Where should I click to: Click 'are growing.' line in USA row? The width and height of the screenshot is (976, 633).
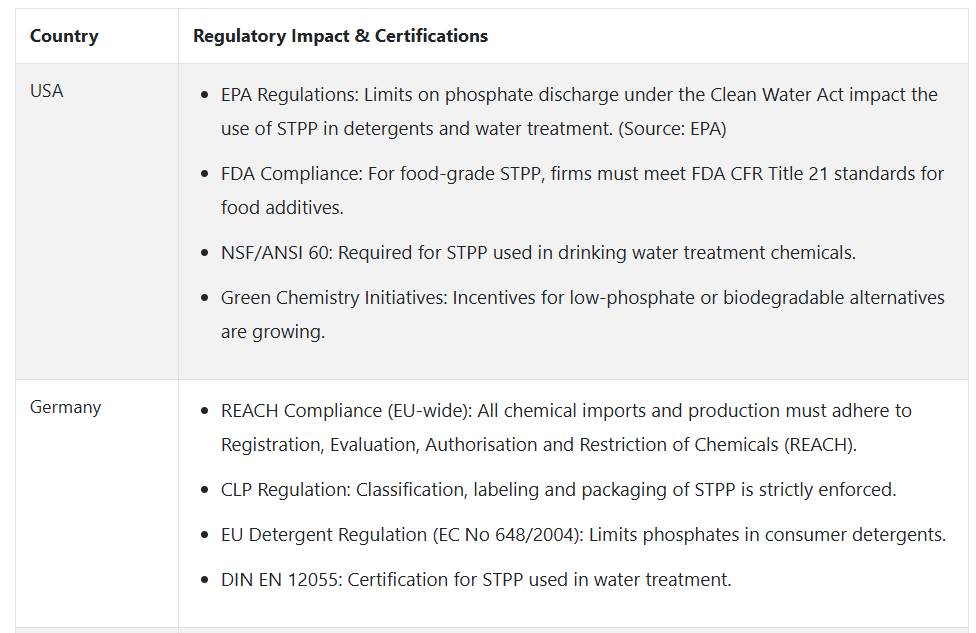[x=273, y=332]
